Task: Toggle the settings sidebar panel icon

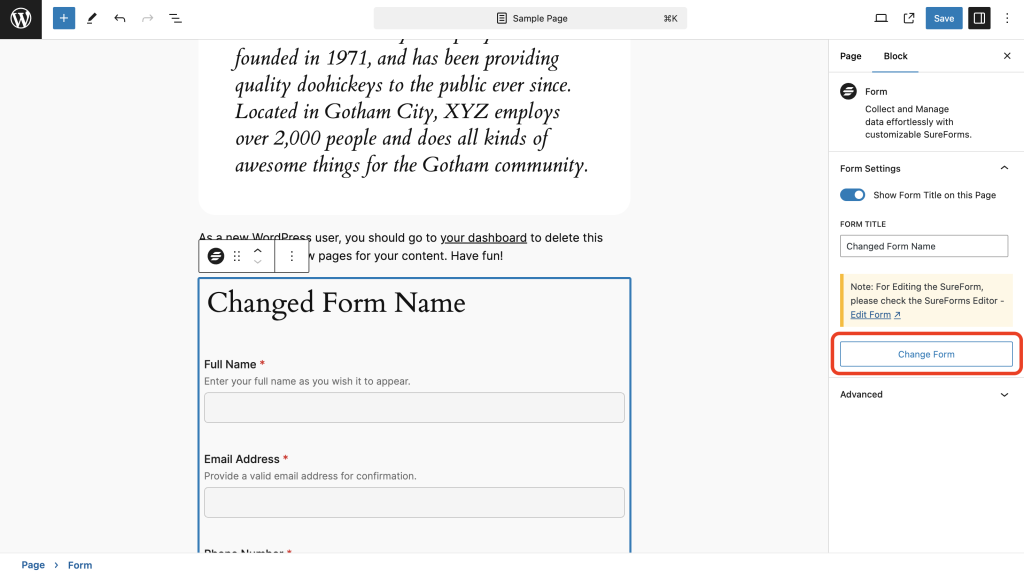Action: 979,18
